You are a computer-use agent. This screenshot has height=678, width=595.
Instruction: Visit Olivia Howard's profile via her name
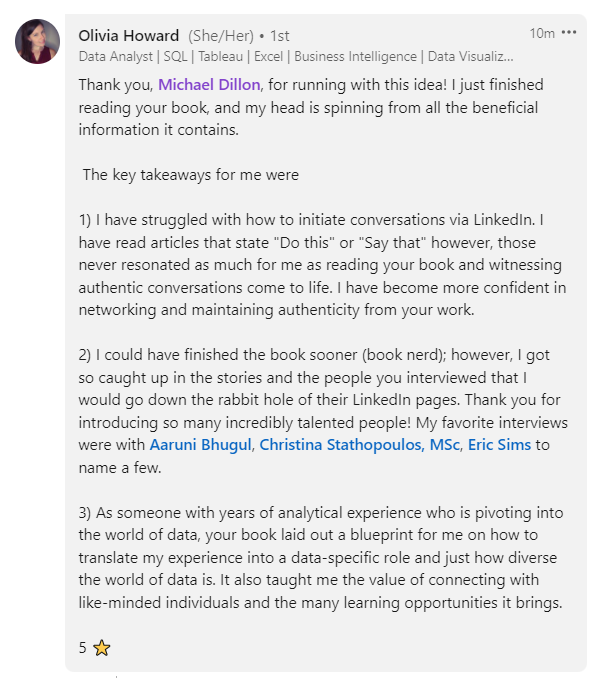point(128,35)
